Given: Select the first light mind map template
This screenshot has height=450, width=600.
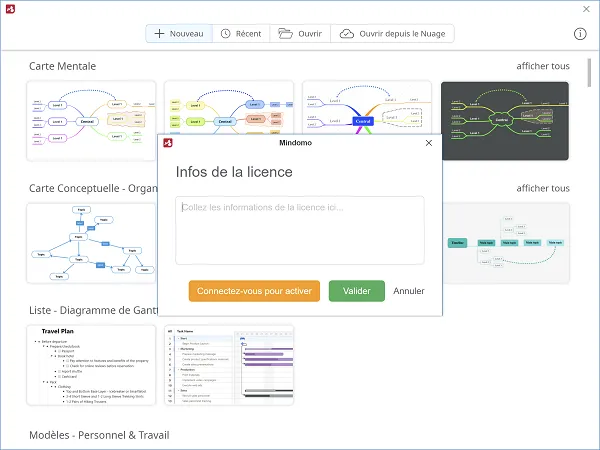Looking at the screenshot, I should click(x=91, y=121).
